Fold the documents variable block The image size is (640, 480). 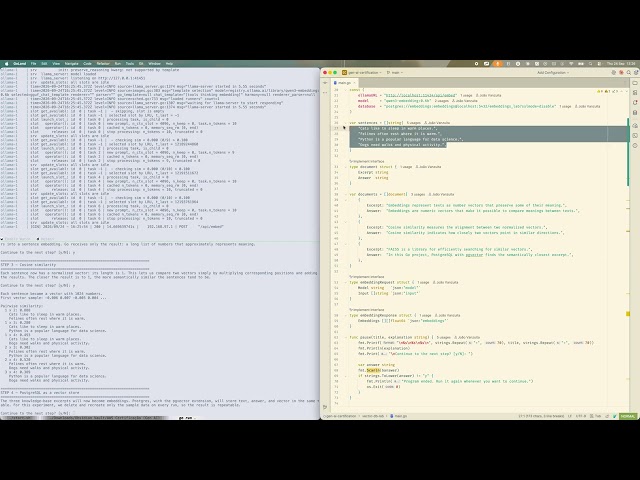point(346,194)
